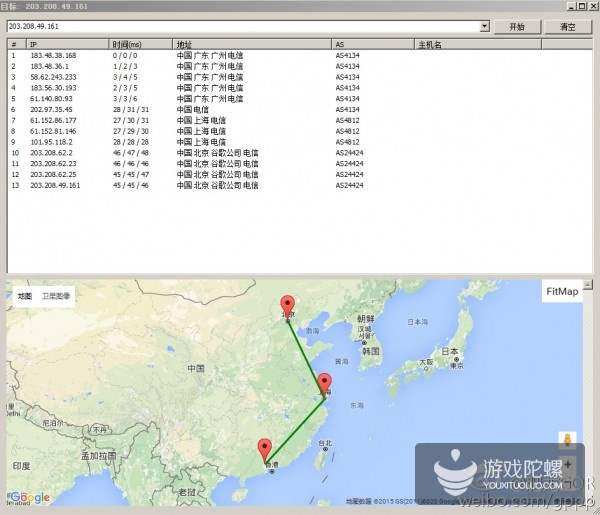Click the FitMap button on map

pos(561,292)
